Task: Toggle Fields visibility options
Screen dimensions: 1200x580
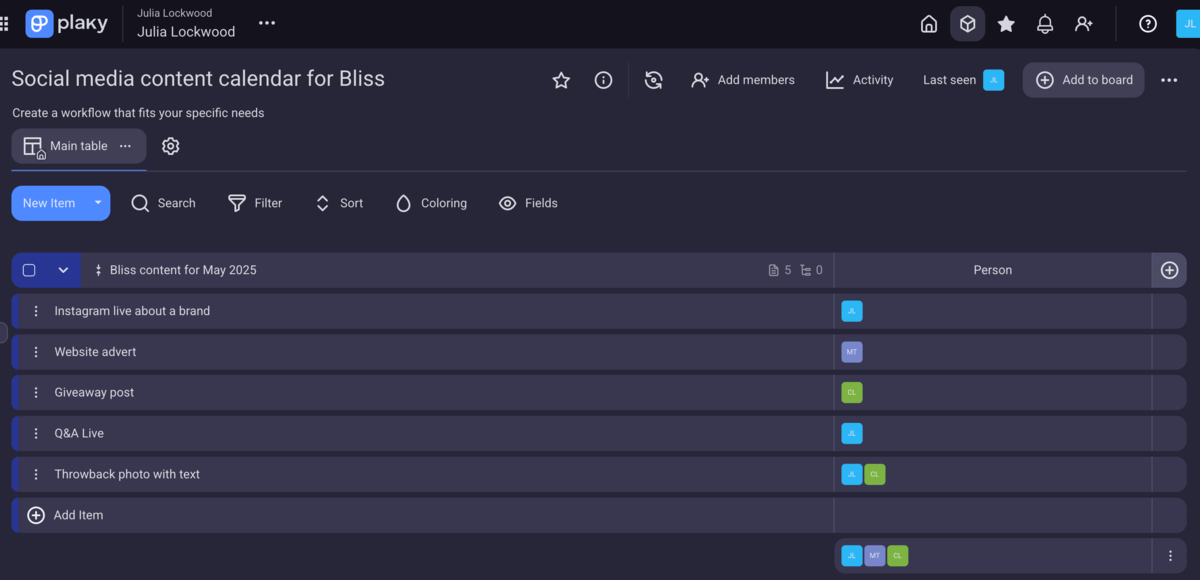Action: (x=528, y=203)
